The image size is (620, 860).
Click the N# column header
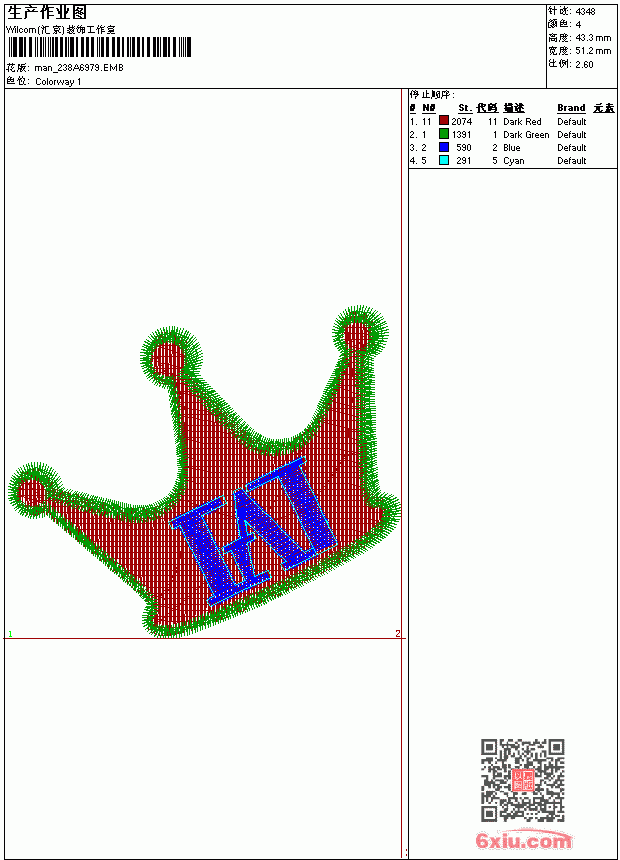tap(429, 108)
